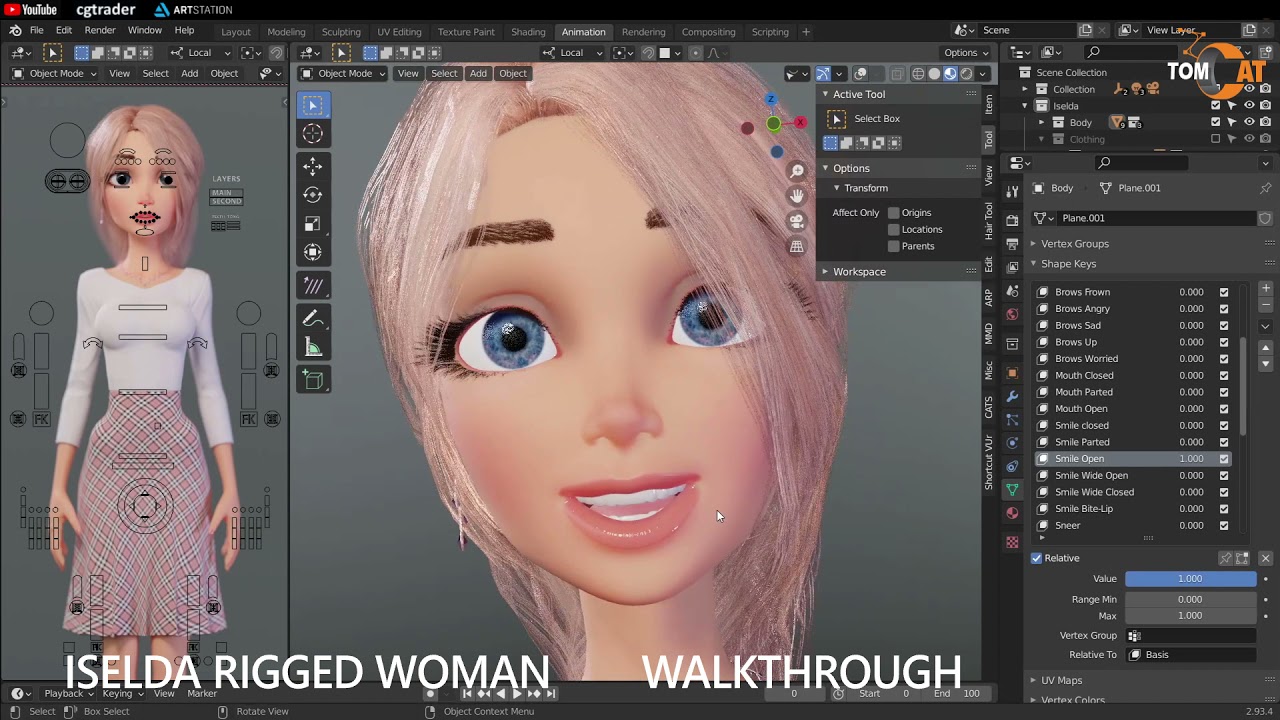This screenshot has height=720, width=1280.
Task: Uncheck the Relative checkbox
Action: pyautogui.click(x=1037, y=558)
